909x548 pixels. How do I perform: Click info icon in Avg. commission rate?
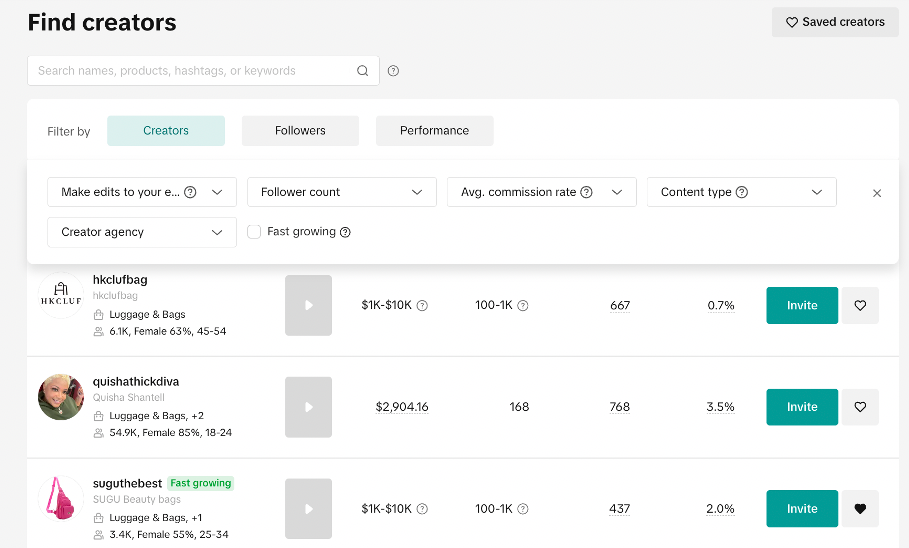(x=587, y=192)
